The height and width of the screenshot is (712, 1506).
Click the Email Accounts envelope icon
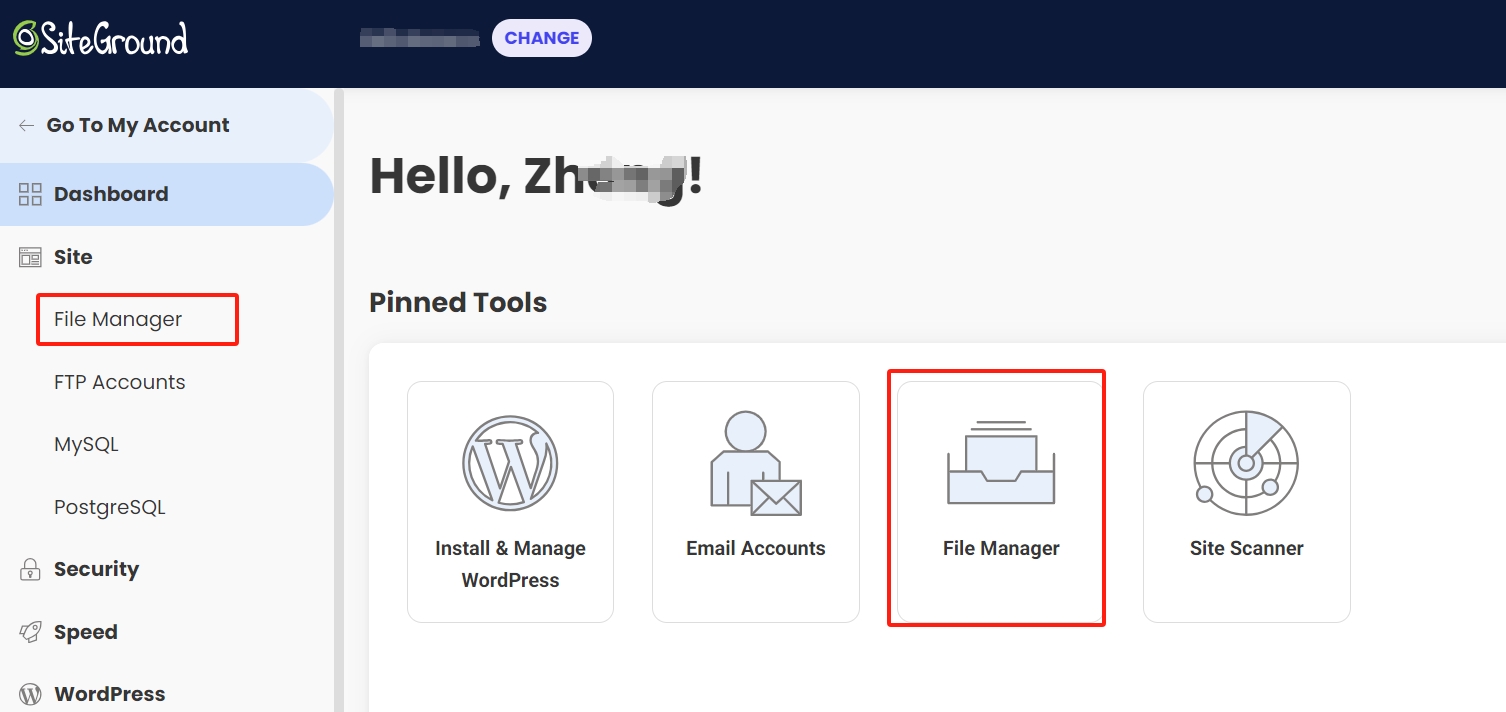(x=755, y=463)
